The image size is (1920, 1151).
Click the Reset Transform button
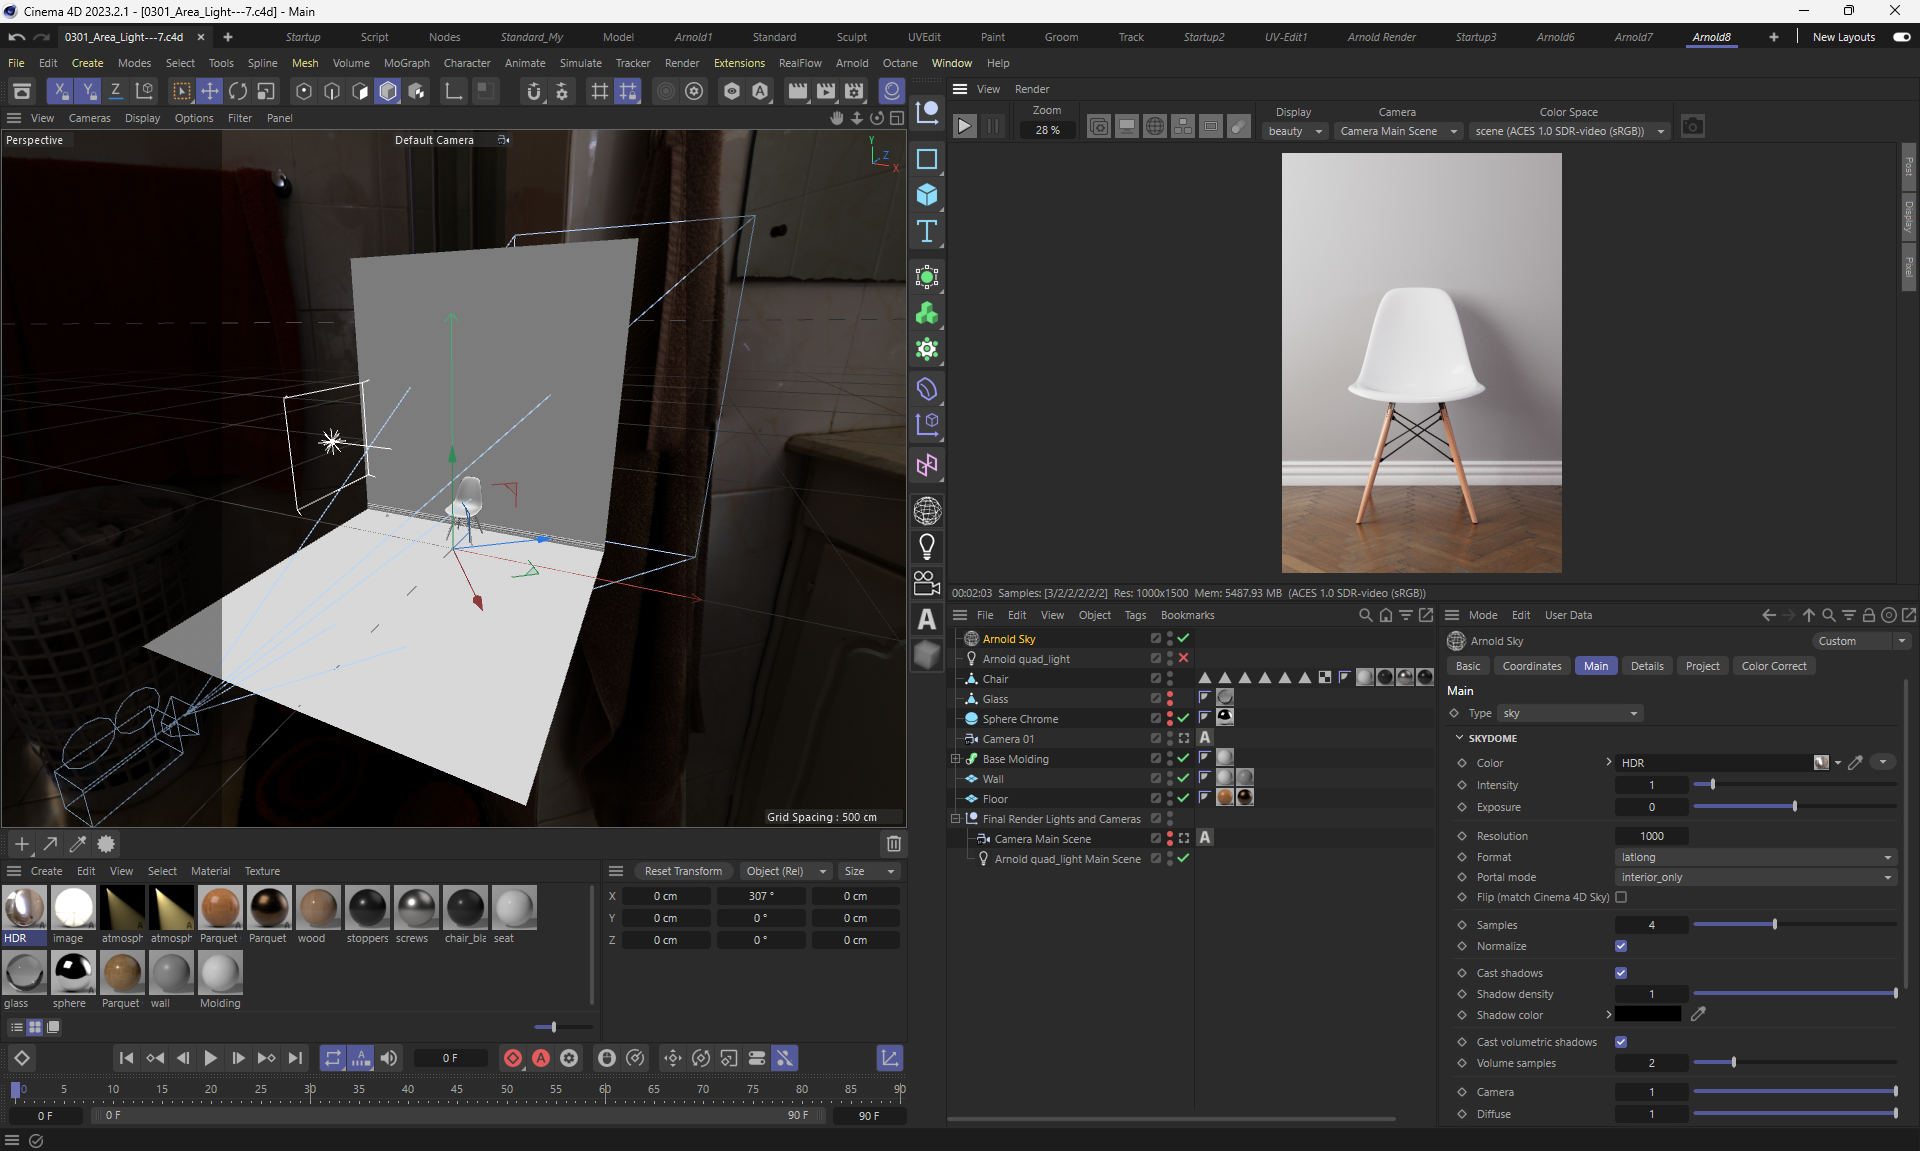click(x=683, y=871)
